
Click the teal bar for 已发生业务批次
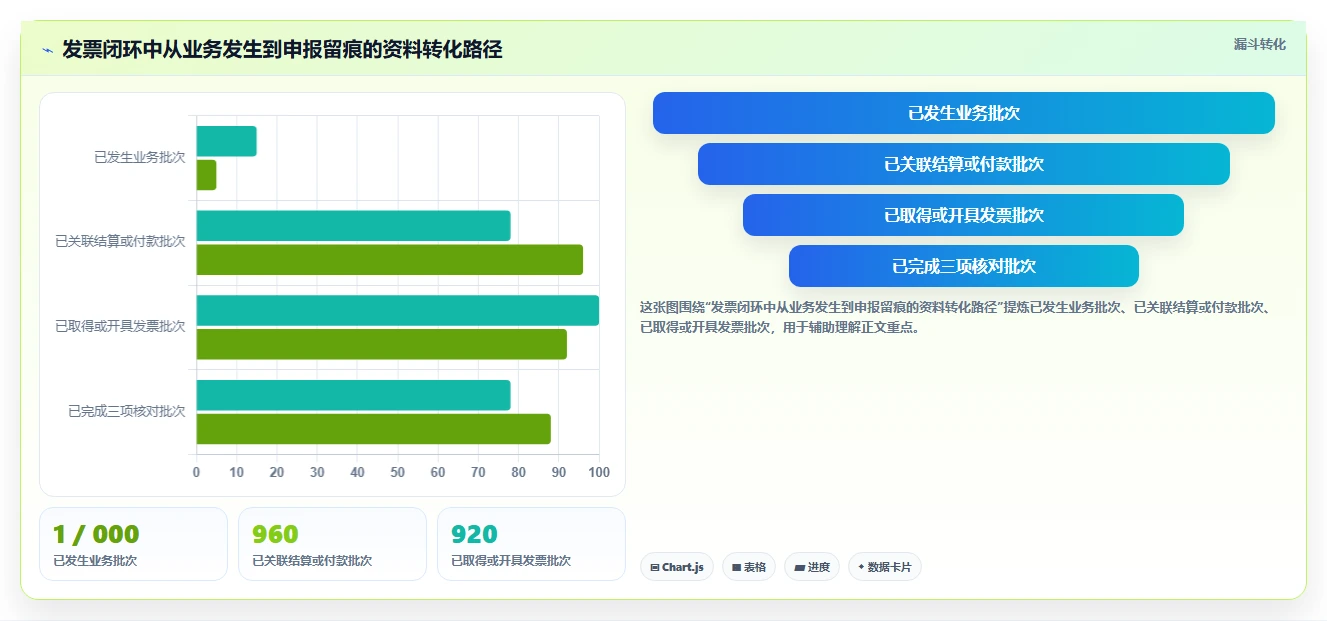coord(226,141)
